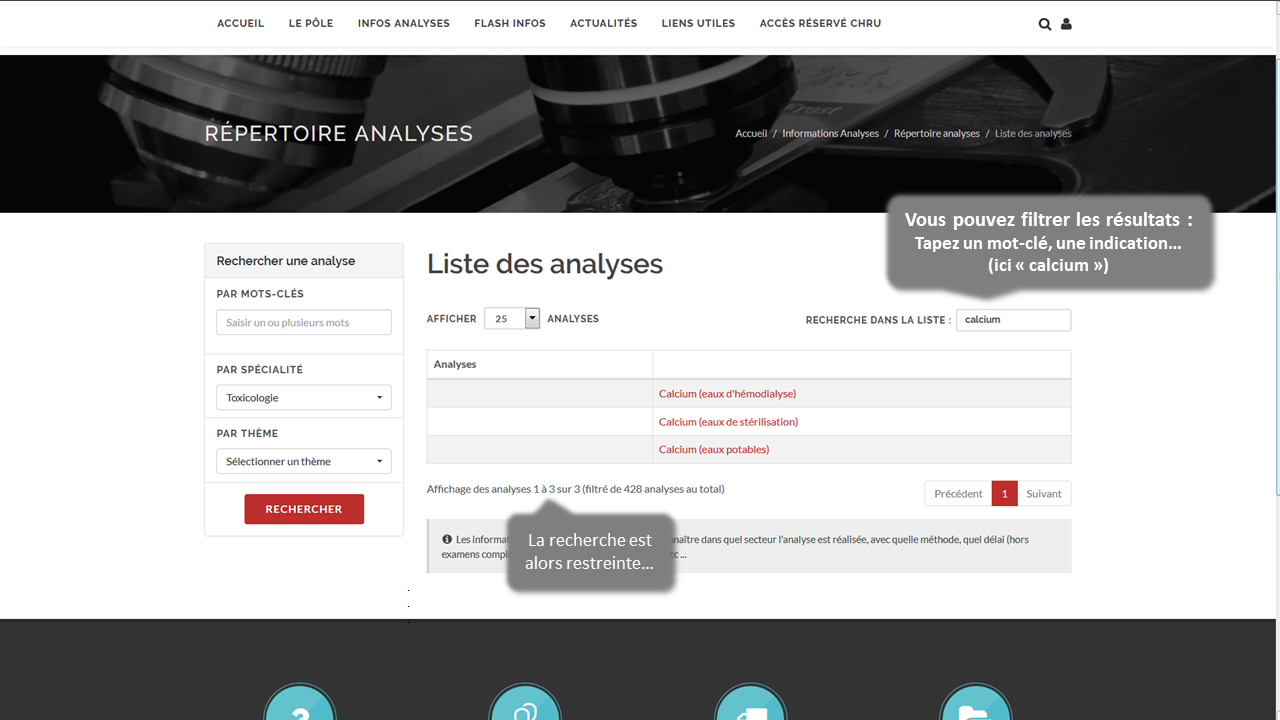Open Calcium (eaux potables) link
The image size is (1280, 720).
(x=713, y=450)
